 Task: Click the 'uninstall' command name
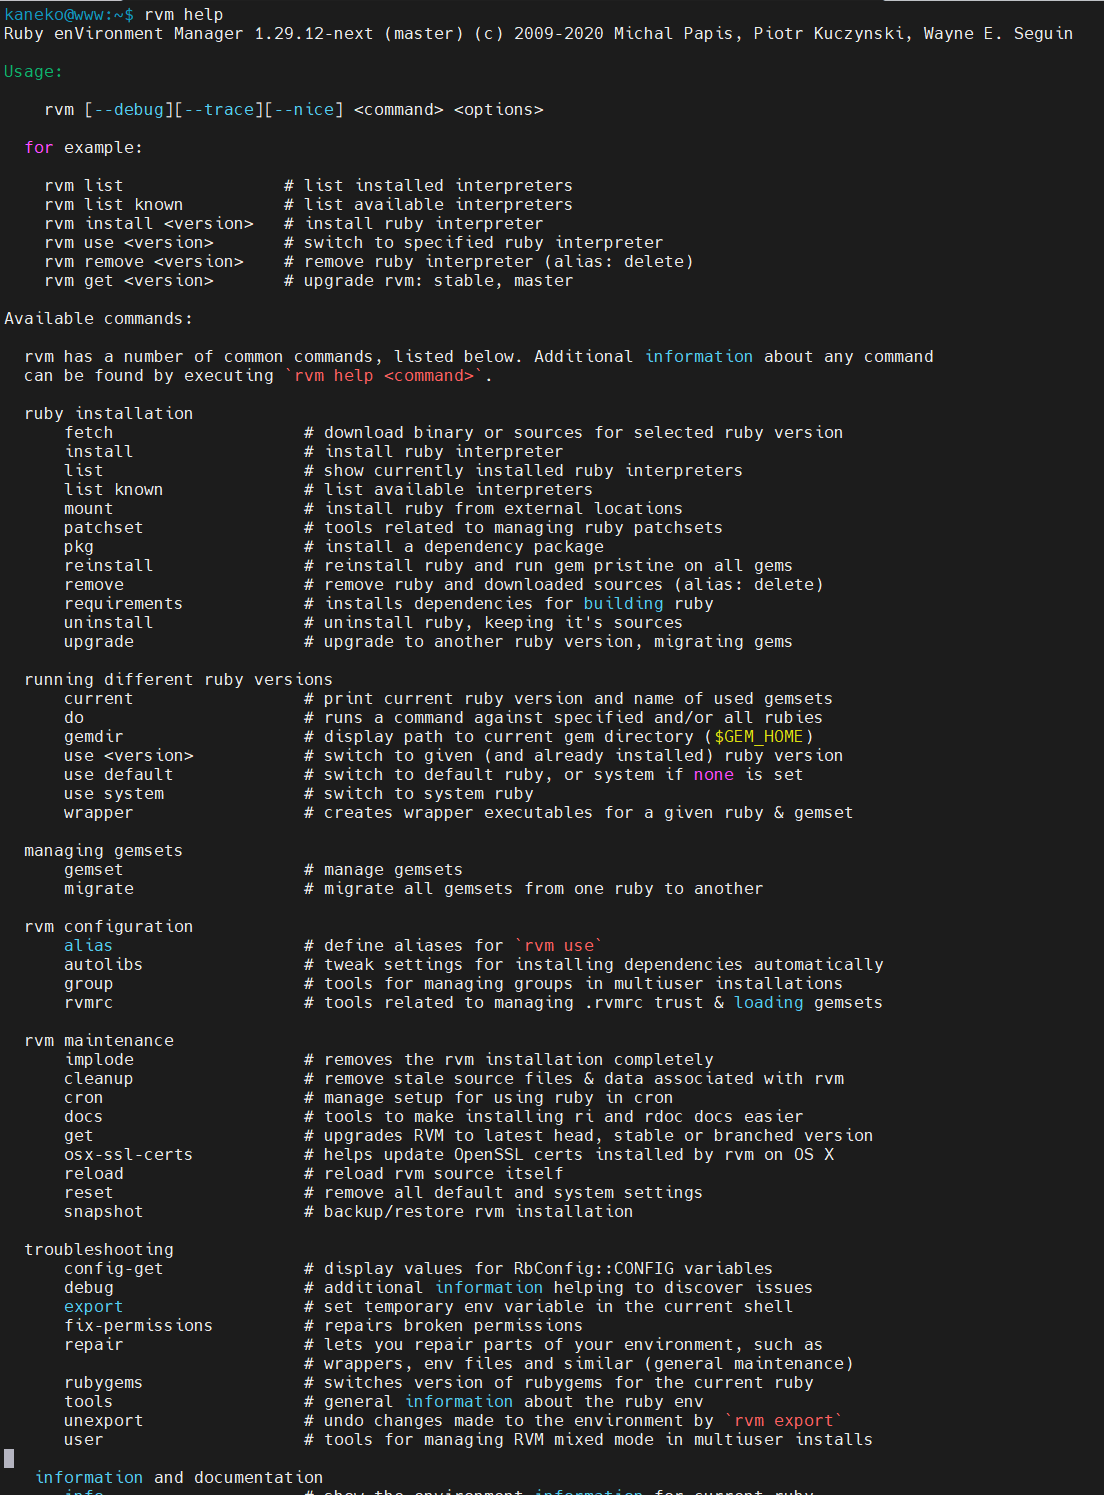click(109, 623)
